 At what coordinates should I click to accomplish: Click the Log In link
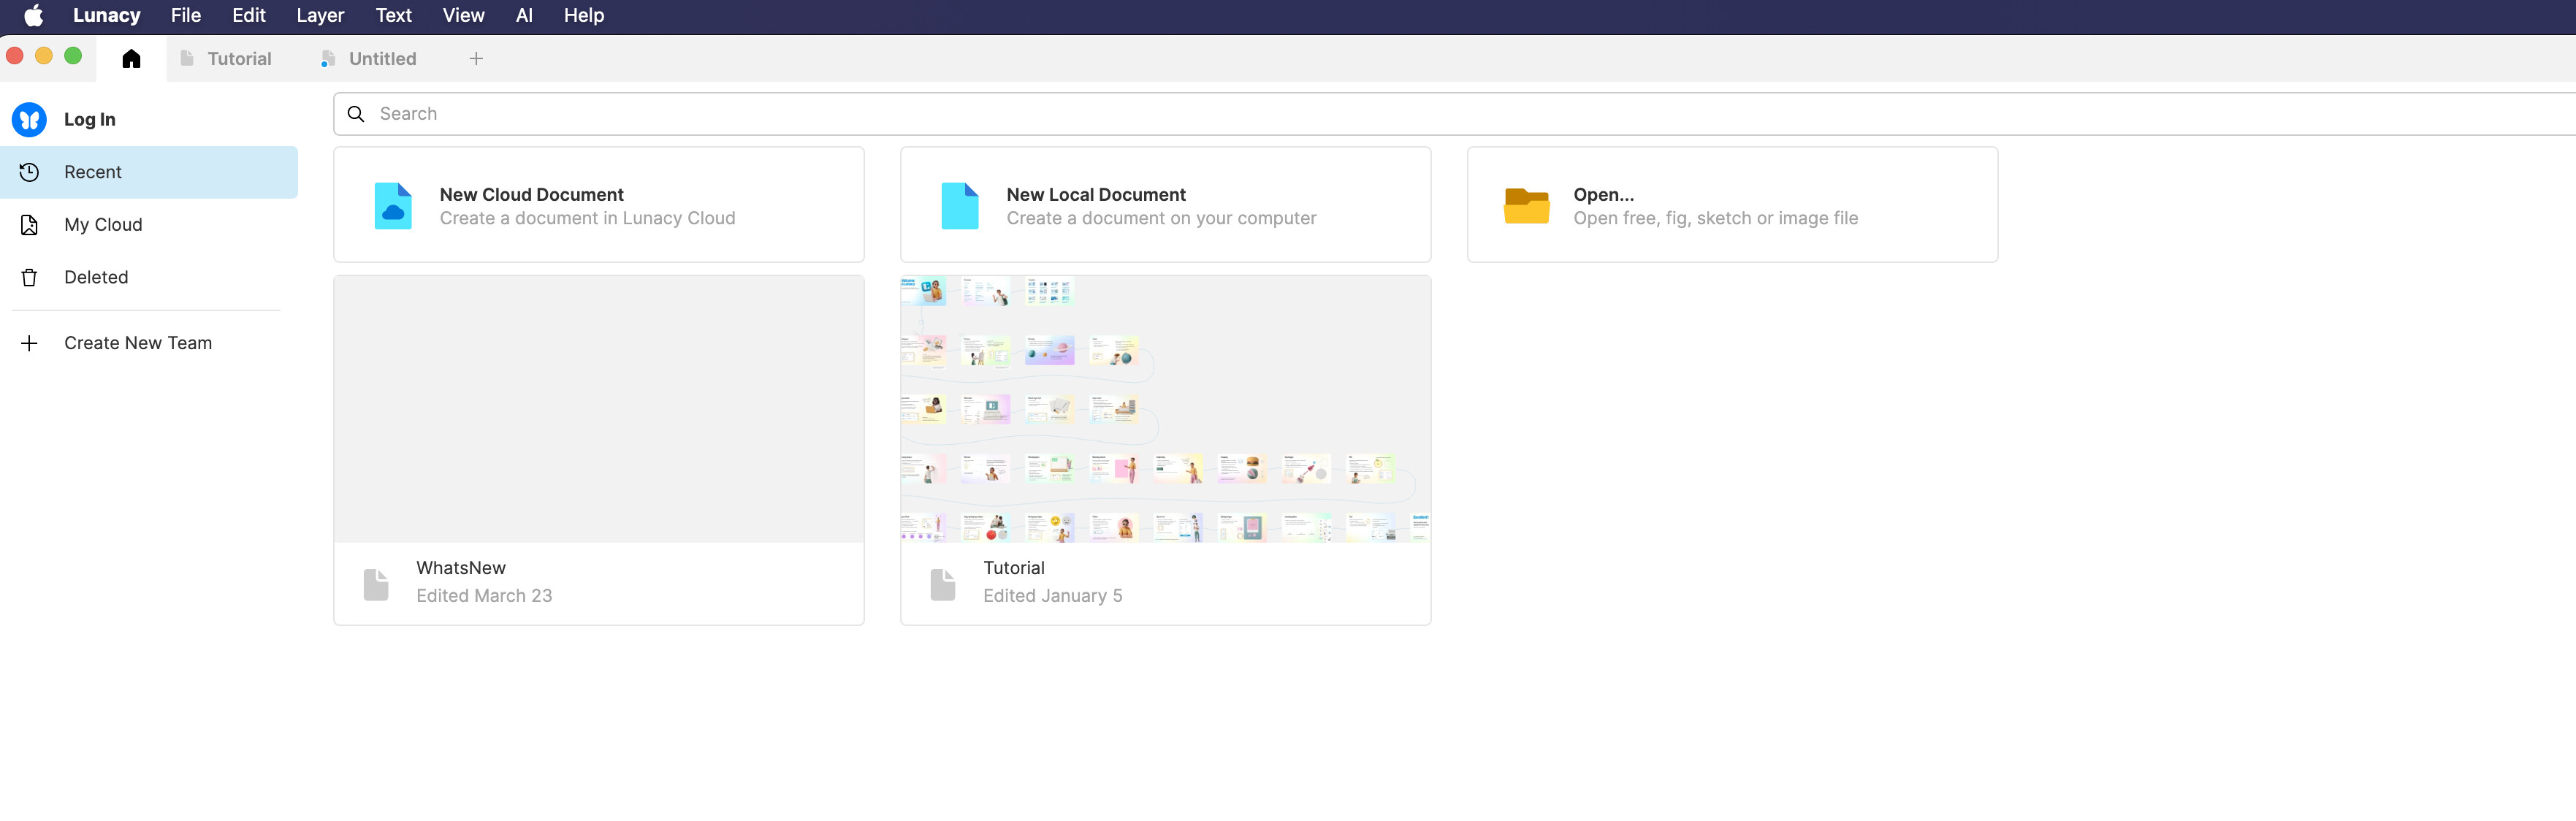click(x=90, y=120)
